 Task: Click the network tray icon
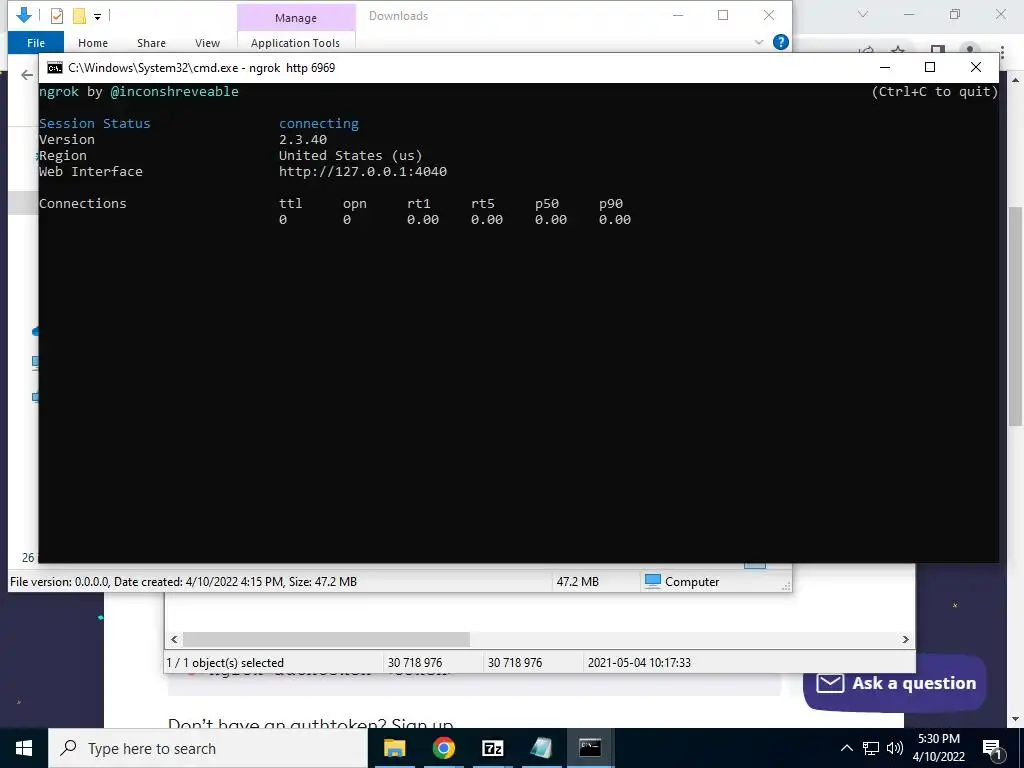pyautogui.click(x=871, y=748)
